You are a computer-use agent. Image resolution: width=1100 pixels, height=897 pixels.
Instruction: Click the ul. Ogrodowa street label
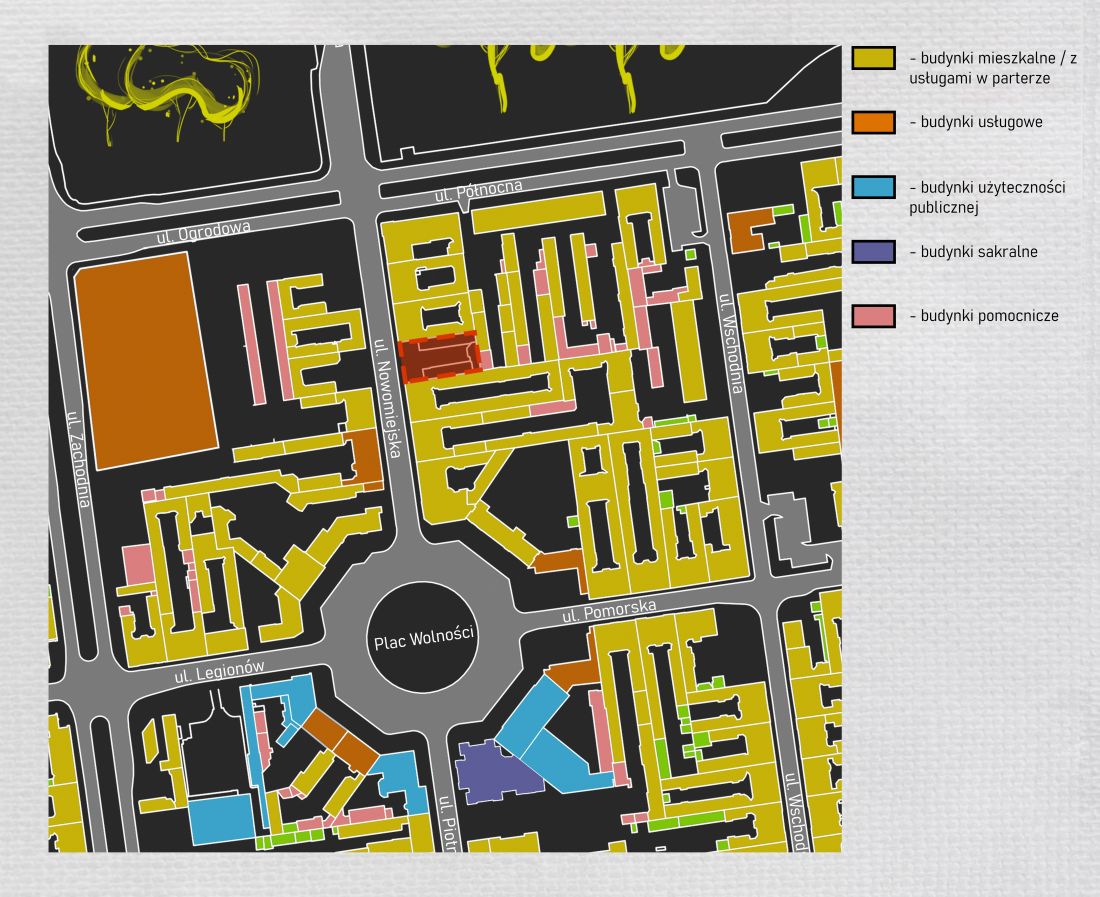click(x=203, y=233)
